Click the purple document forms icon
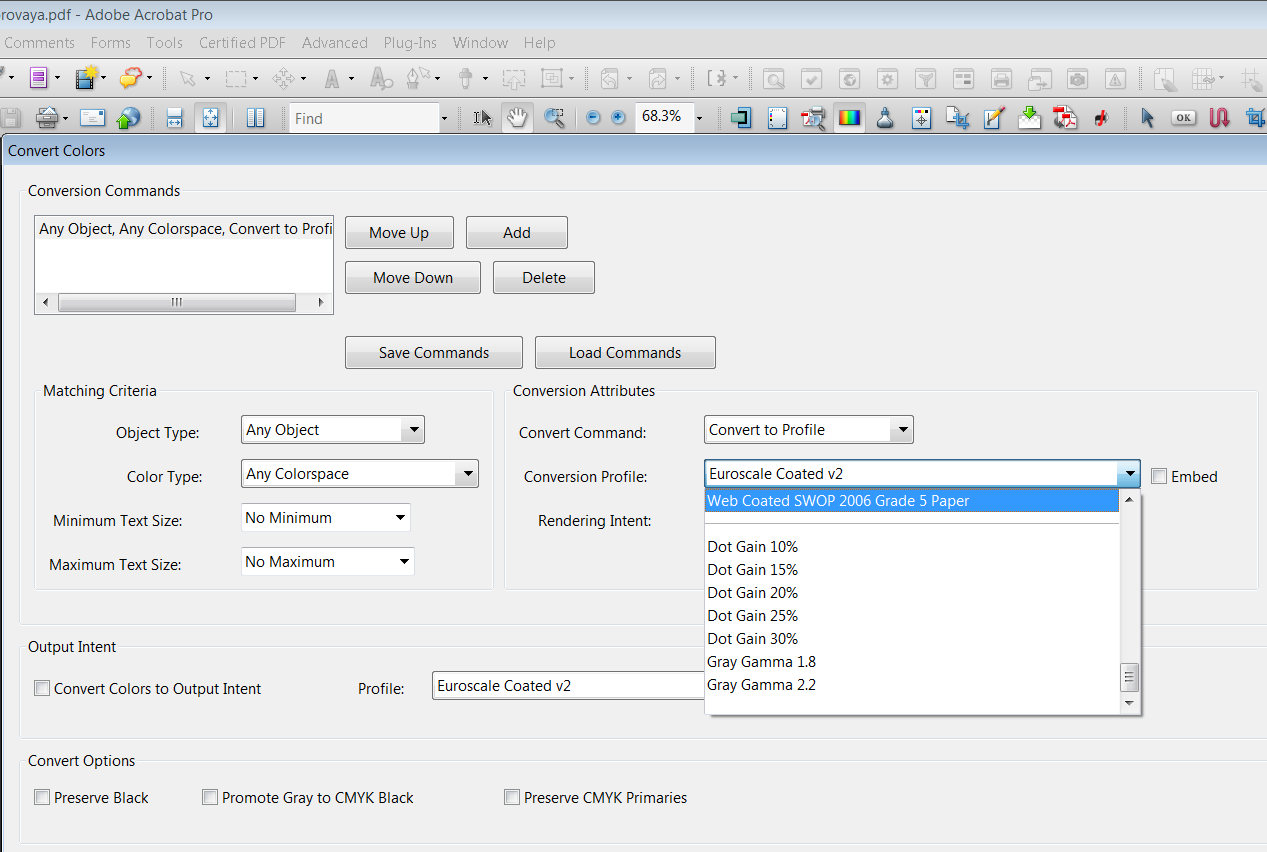 39,77
